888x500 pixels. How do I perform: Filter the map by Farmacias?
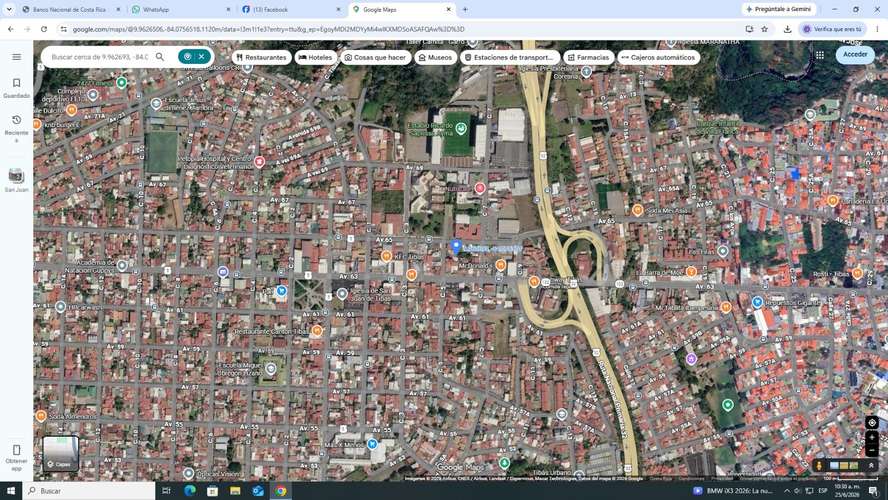coord(588,57)
